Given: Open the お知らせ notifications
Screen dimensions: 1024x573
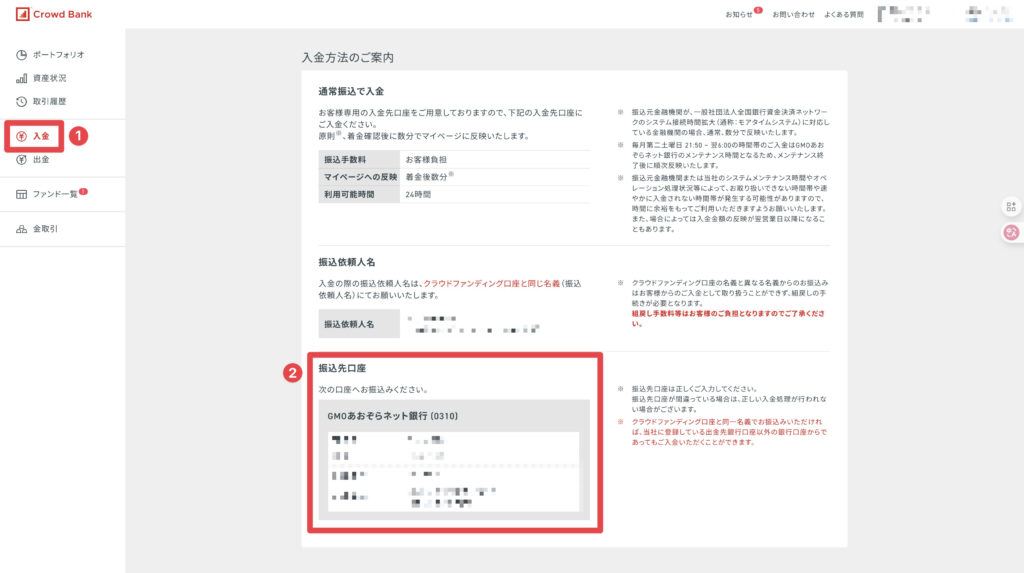Looking at the screenshot, I should (738, 15).
